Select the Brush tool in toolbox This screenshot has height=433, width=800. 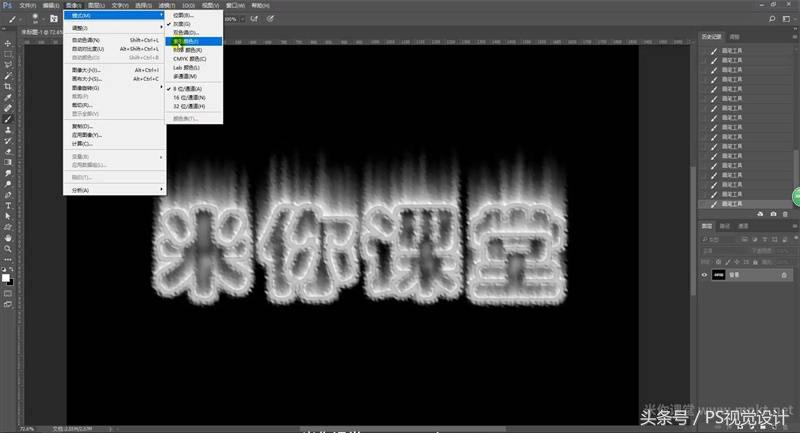tap(8, 119)
